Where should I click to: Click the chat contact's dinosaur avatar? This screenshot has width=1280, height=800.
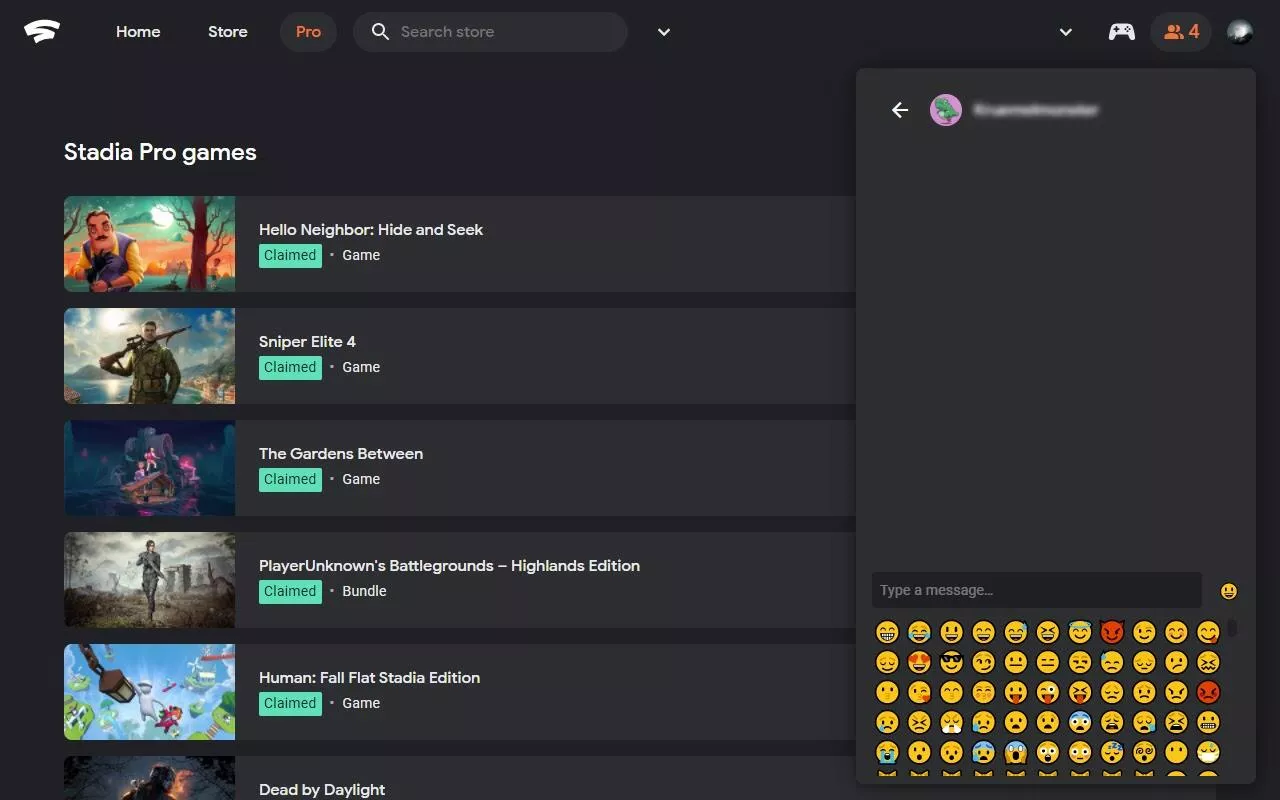point(946,110)
